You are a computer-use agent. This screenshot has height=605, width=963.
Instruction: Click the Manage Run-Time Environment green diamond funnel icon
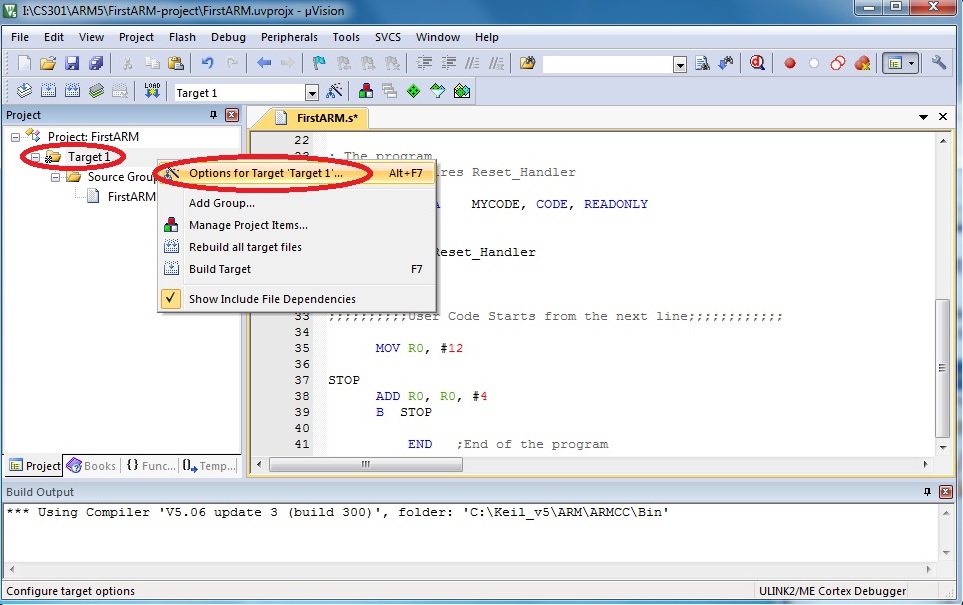(437, 92)
